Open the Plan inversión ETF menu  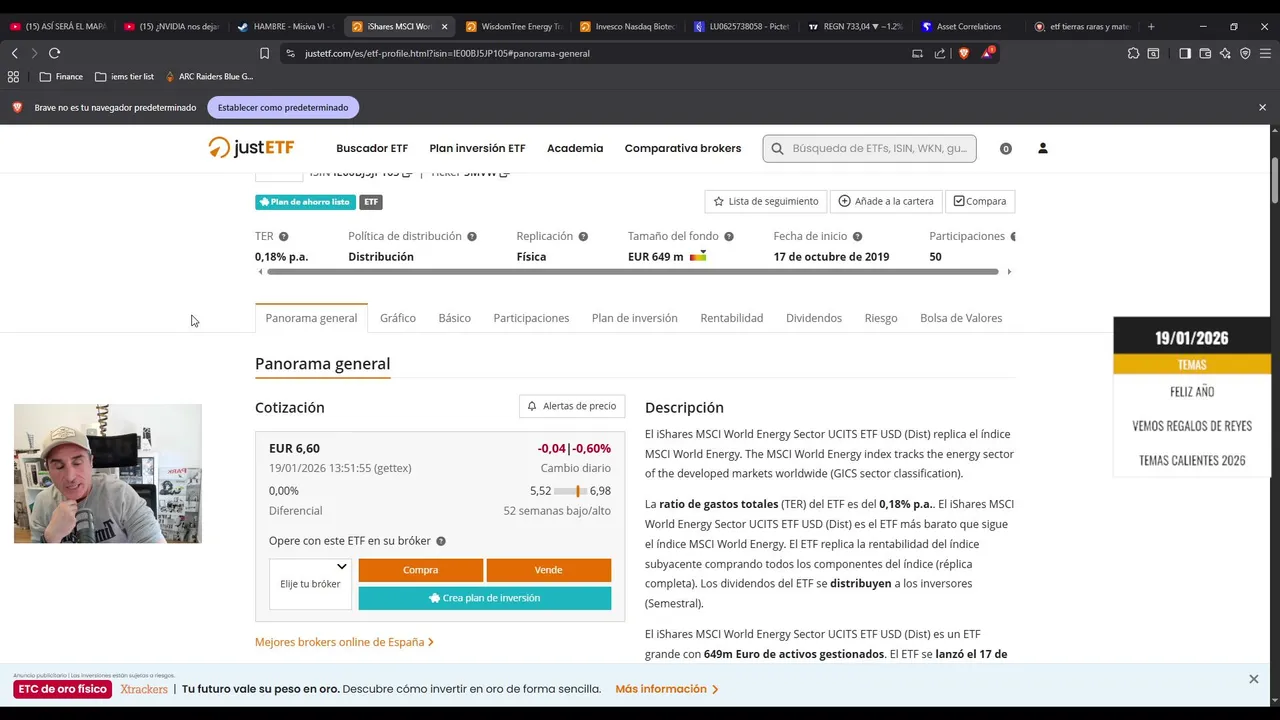coord(477,148)
